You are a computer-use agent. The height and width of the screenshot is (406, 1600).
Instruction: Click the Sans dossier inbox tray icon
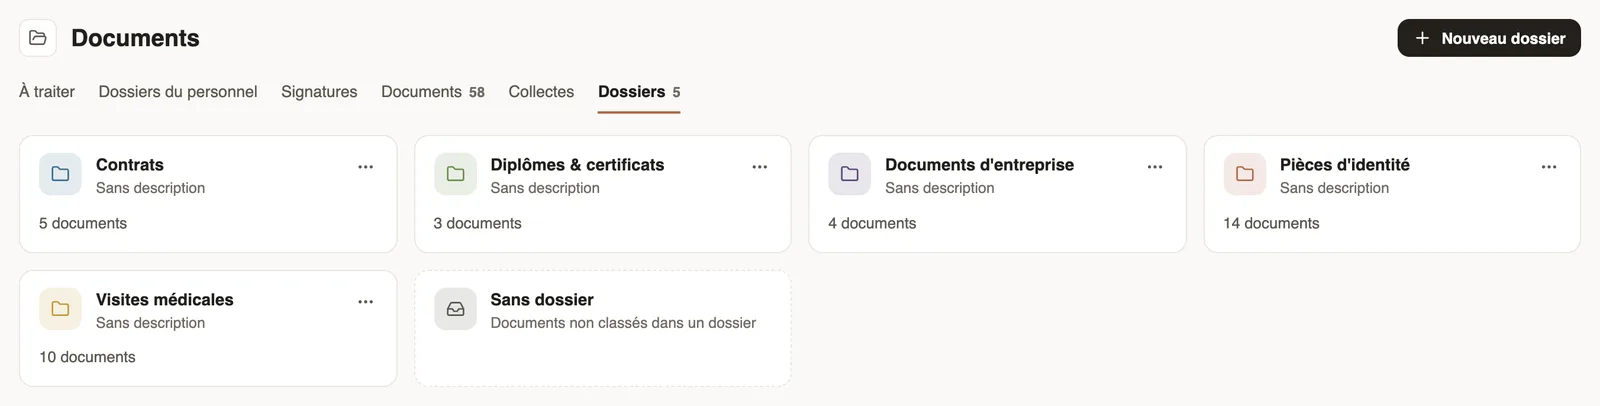pos(455,309)
